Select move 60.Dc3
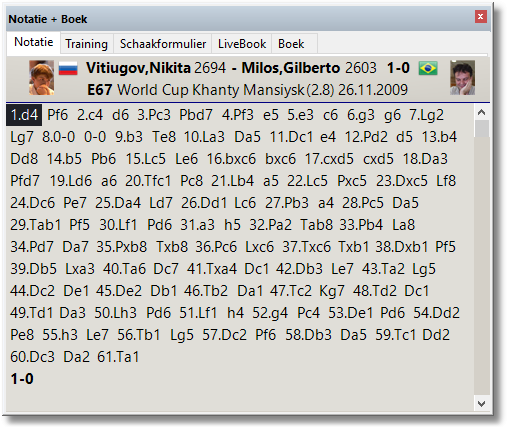This screenshot has height=430, width=508. (x=32, y=357)
